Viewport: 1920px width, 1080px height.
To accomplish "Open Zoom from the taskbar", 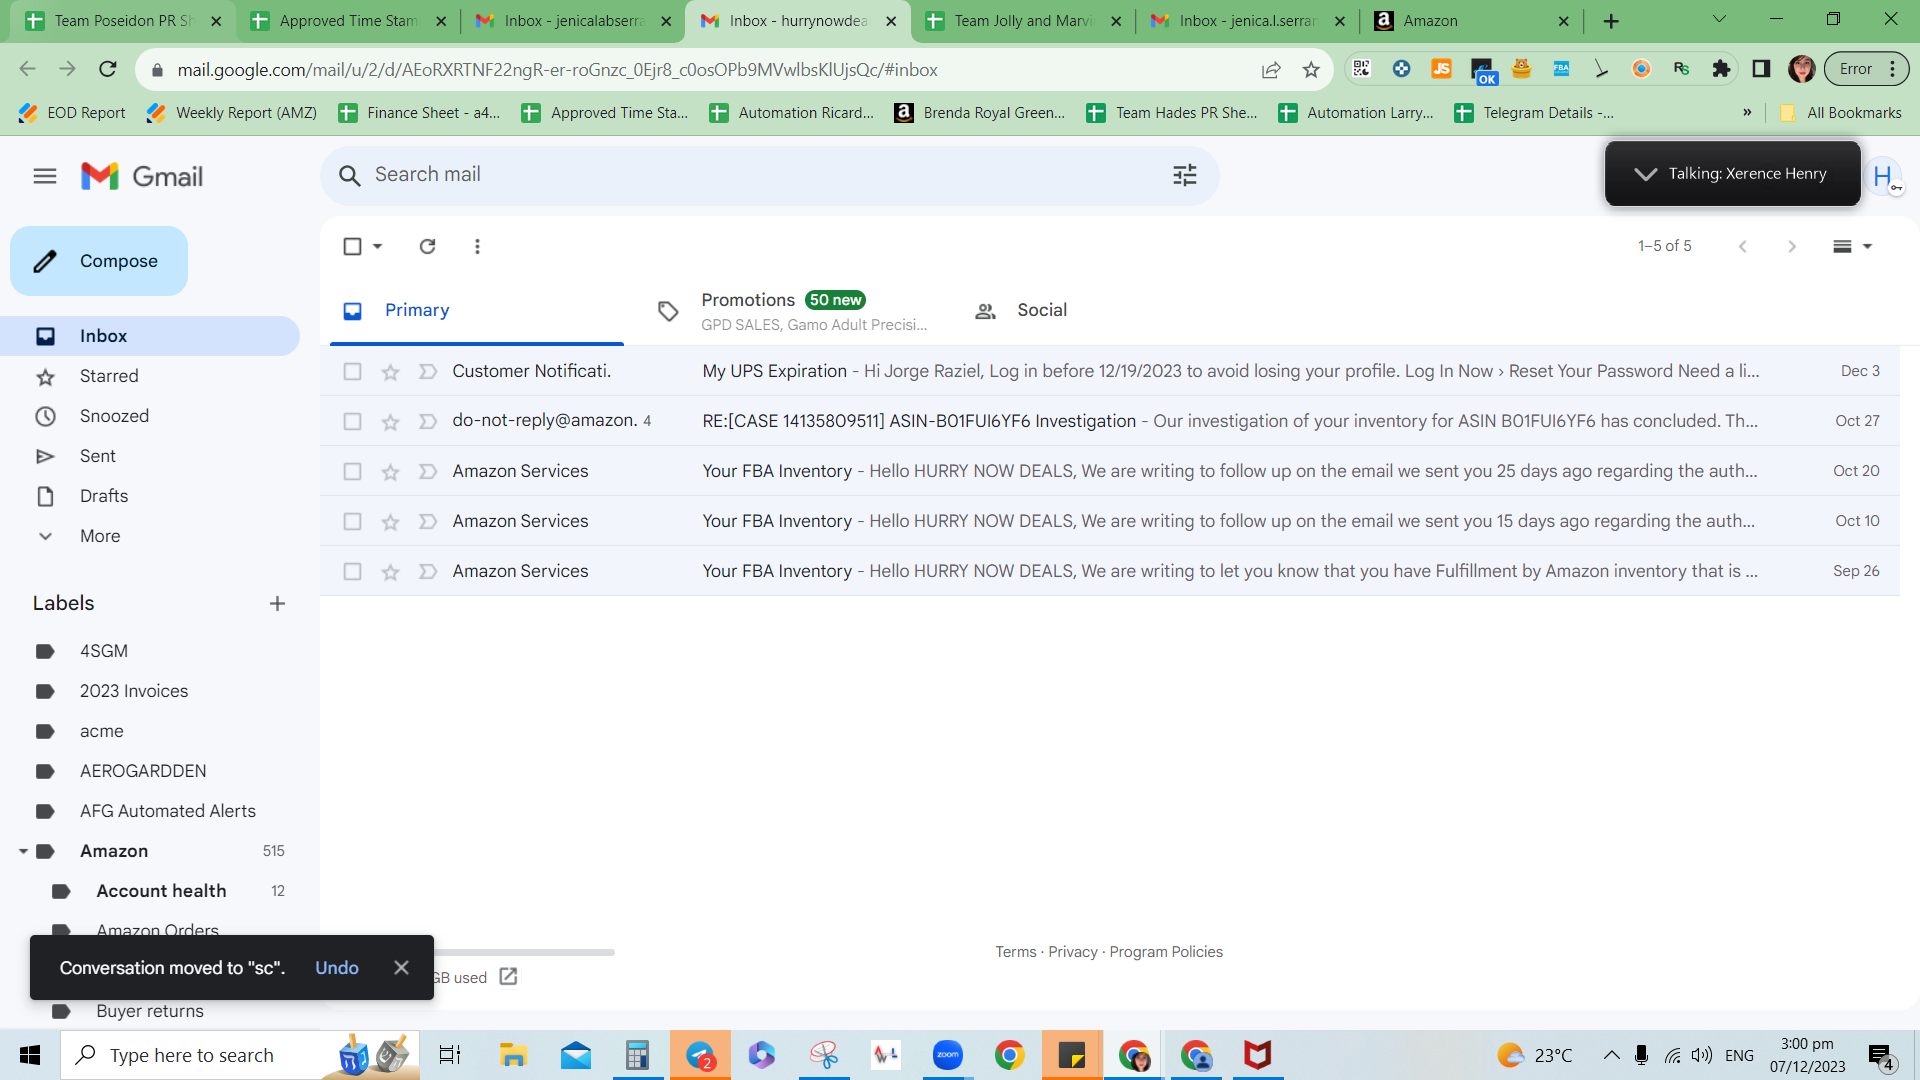I will click(947, 1055).
